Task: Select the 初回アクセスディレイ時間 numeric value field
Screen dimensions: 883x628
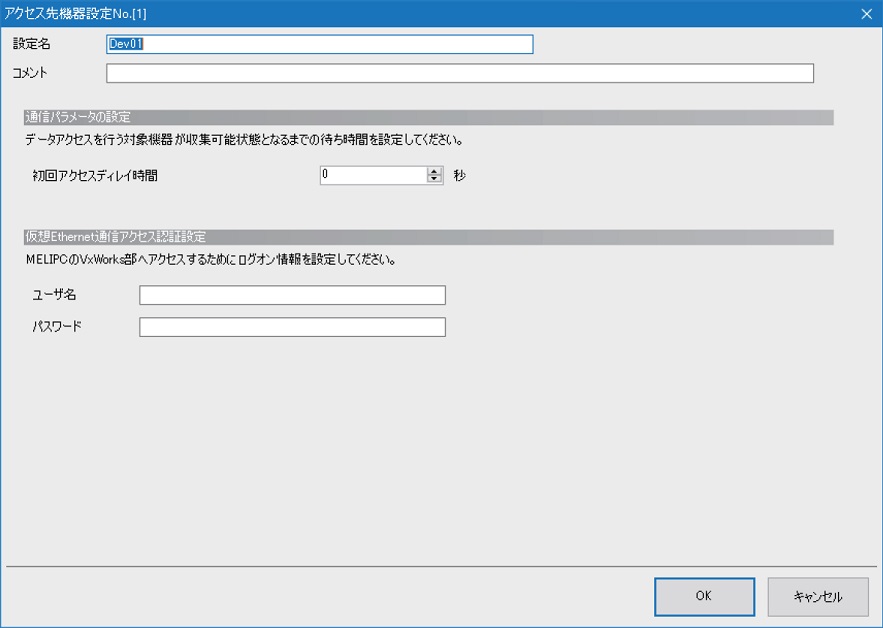Action: (x=372, y=175)
